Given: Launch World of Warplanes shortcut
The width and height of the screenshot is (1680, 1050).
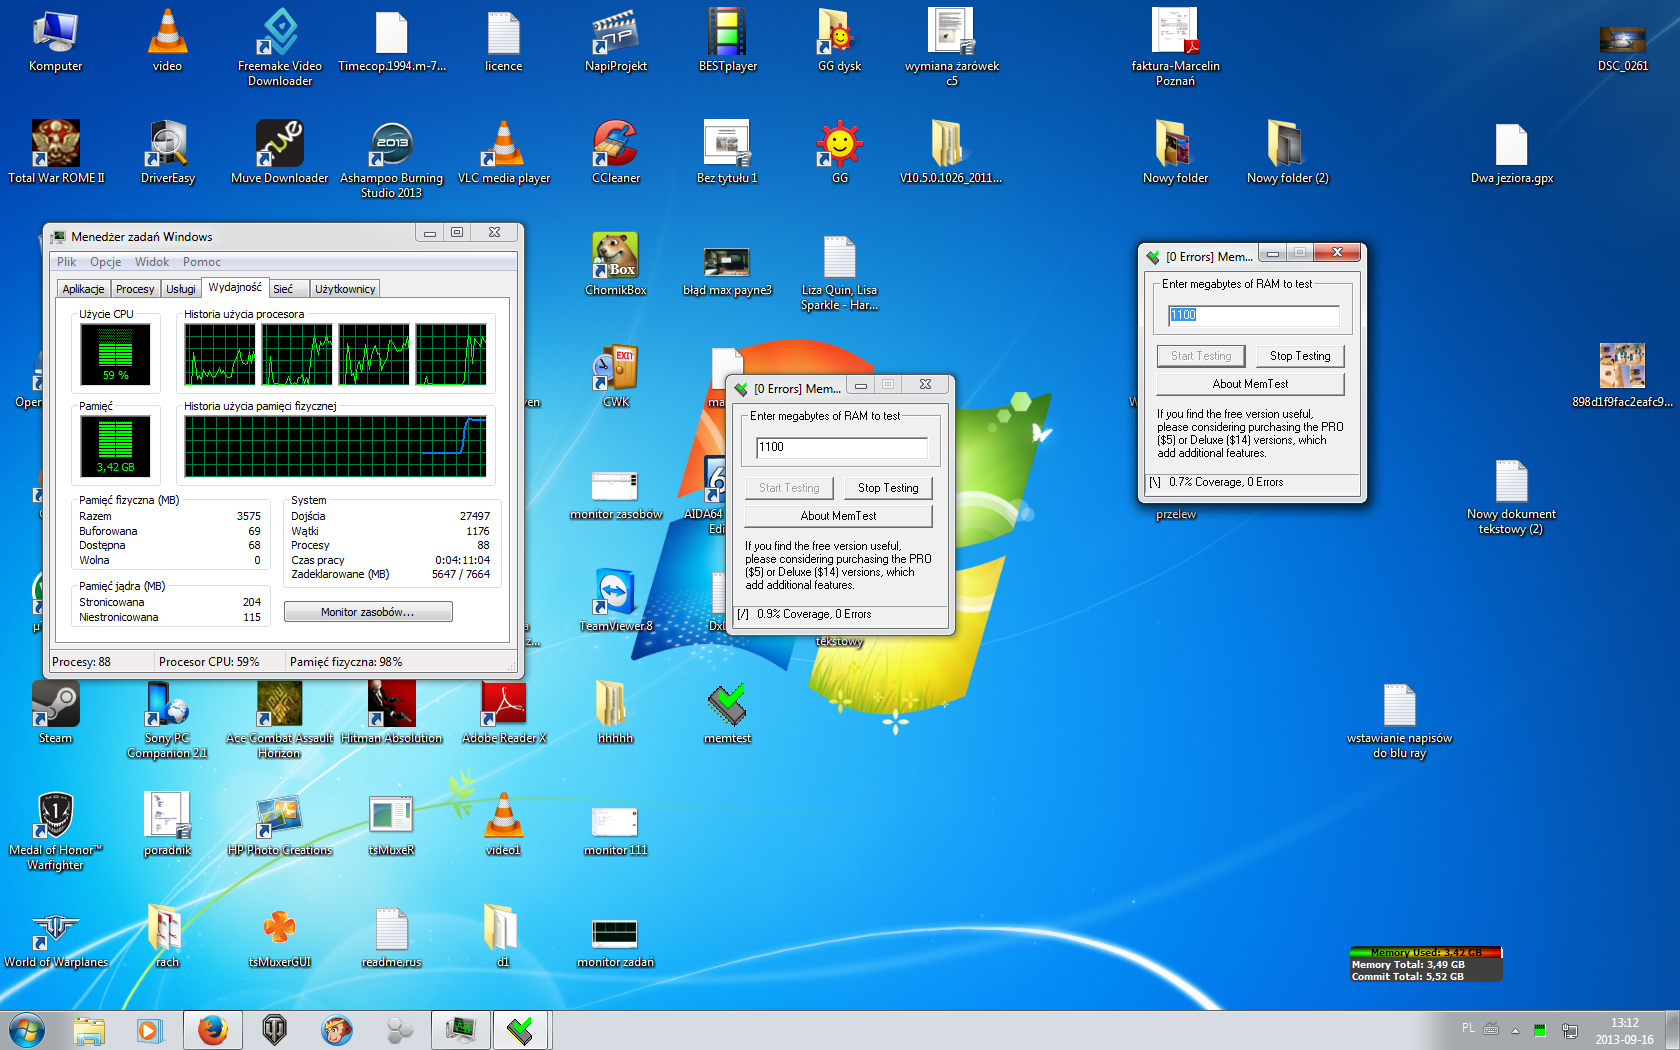Looking at the screenshot, I should click(x=56, y=938).
